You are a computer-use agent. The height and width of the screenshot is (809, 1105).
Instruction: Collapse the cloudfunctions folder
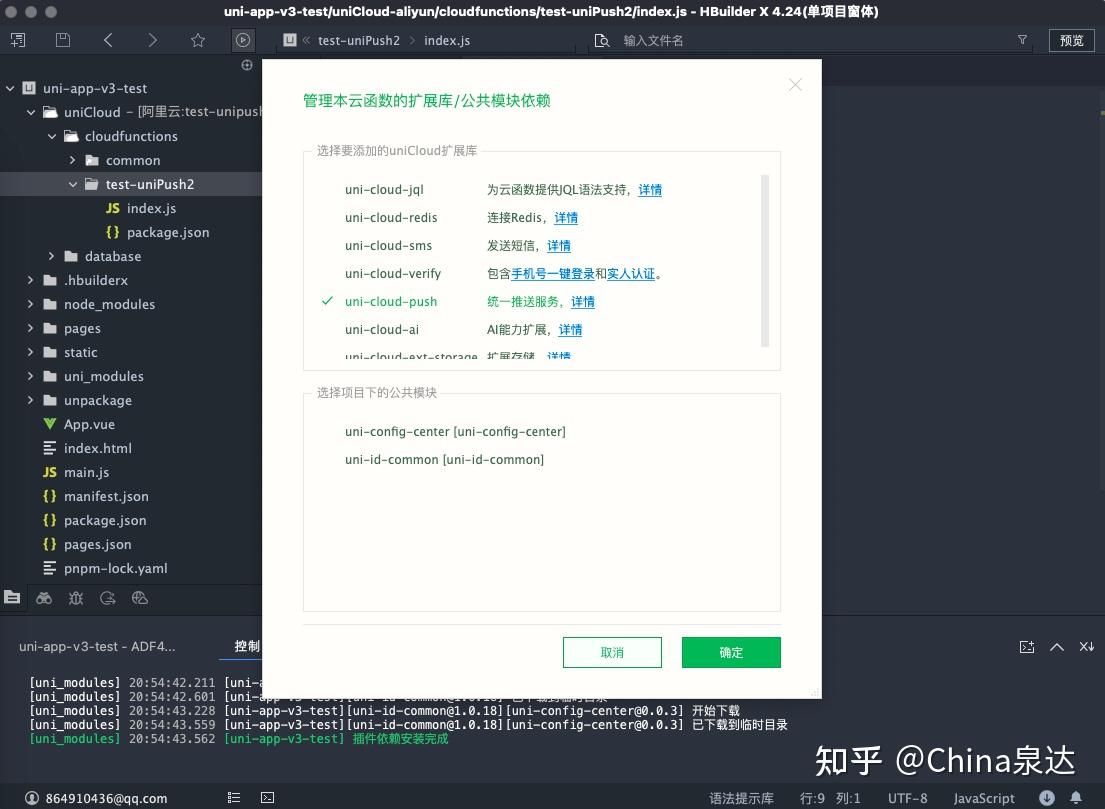pos(52,136)
